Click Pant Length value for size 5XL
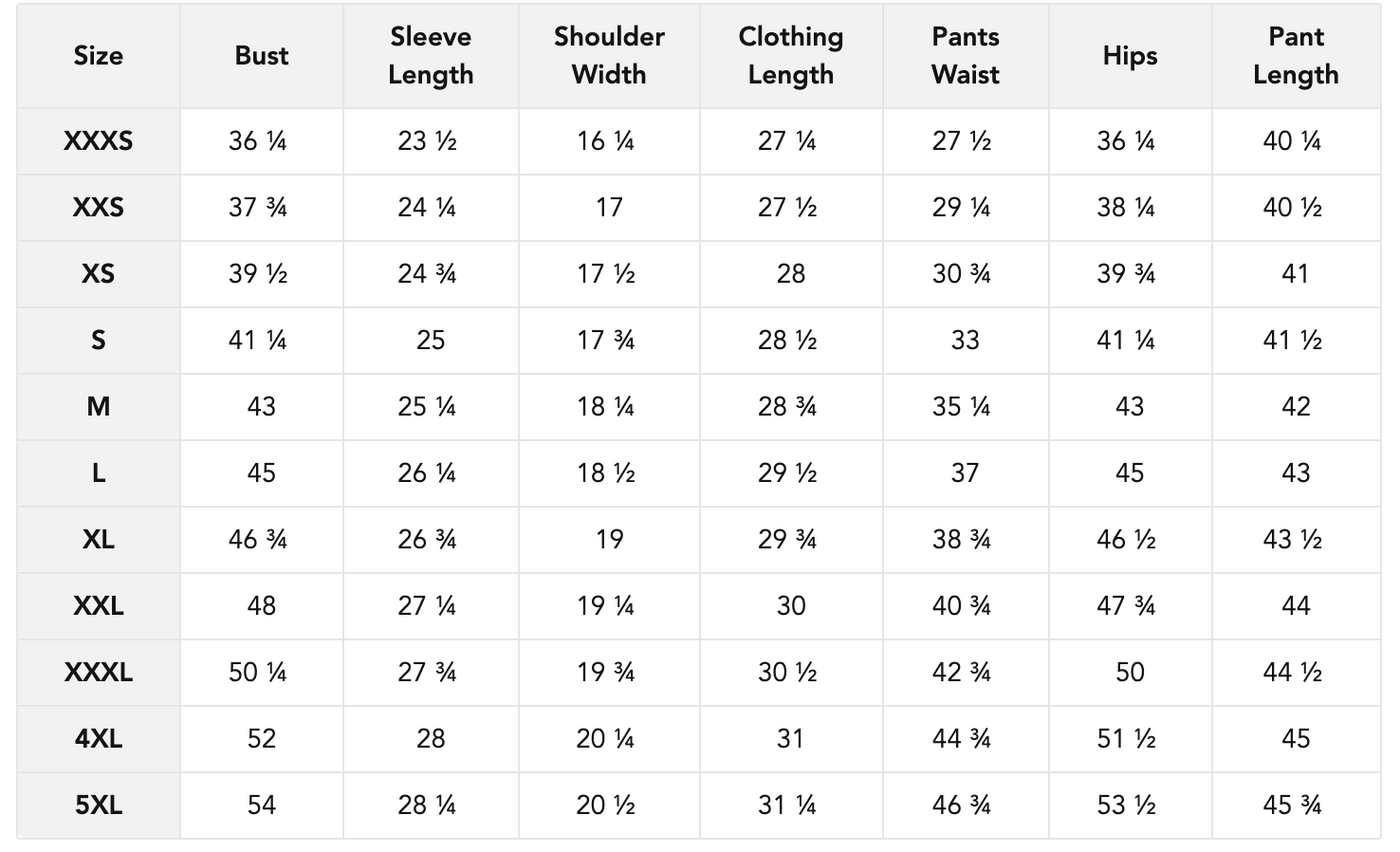Image resolution: width=1400 pixels, height=852 pixels. (x=1295, y=805)
